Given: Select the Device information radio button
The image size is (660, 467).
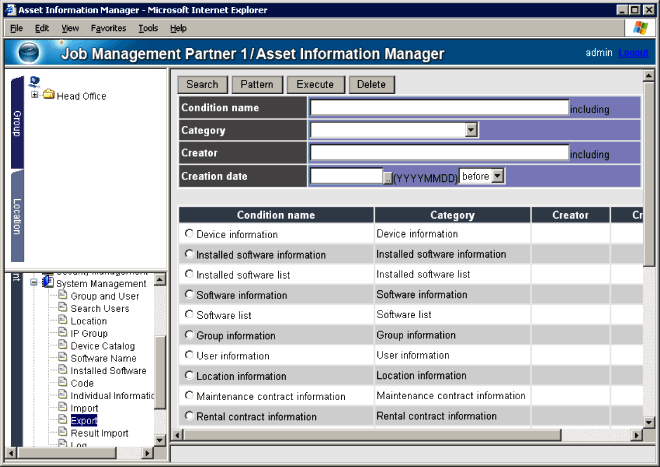Looking at the screenshot, I should coord(188,233).
